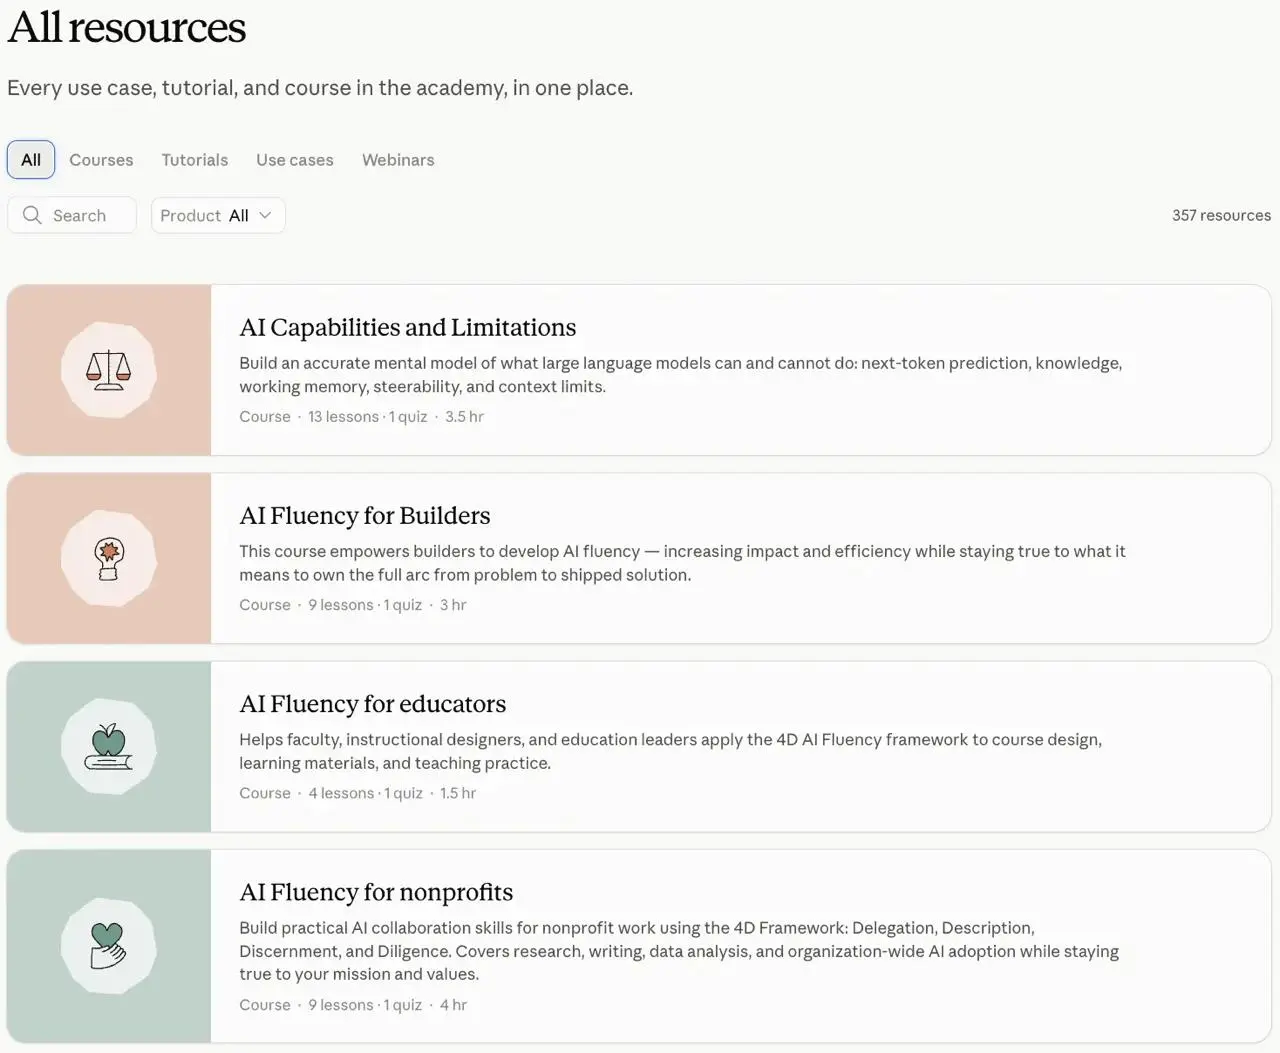Show only Use cases resources
Viewport: 1280px width, 1053px height.
click(x=295, y=160)
